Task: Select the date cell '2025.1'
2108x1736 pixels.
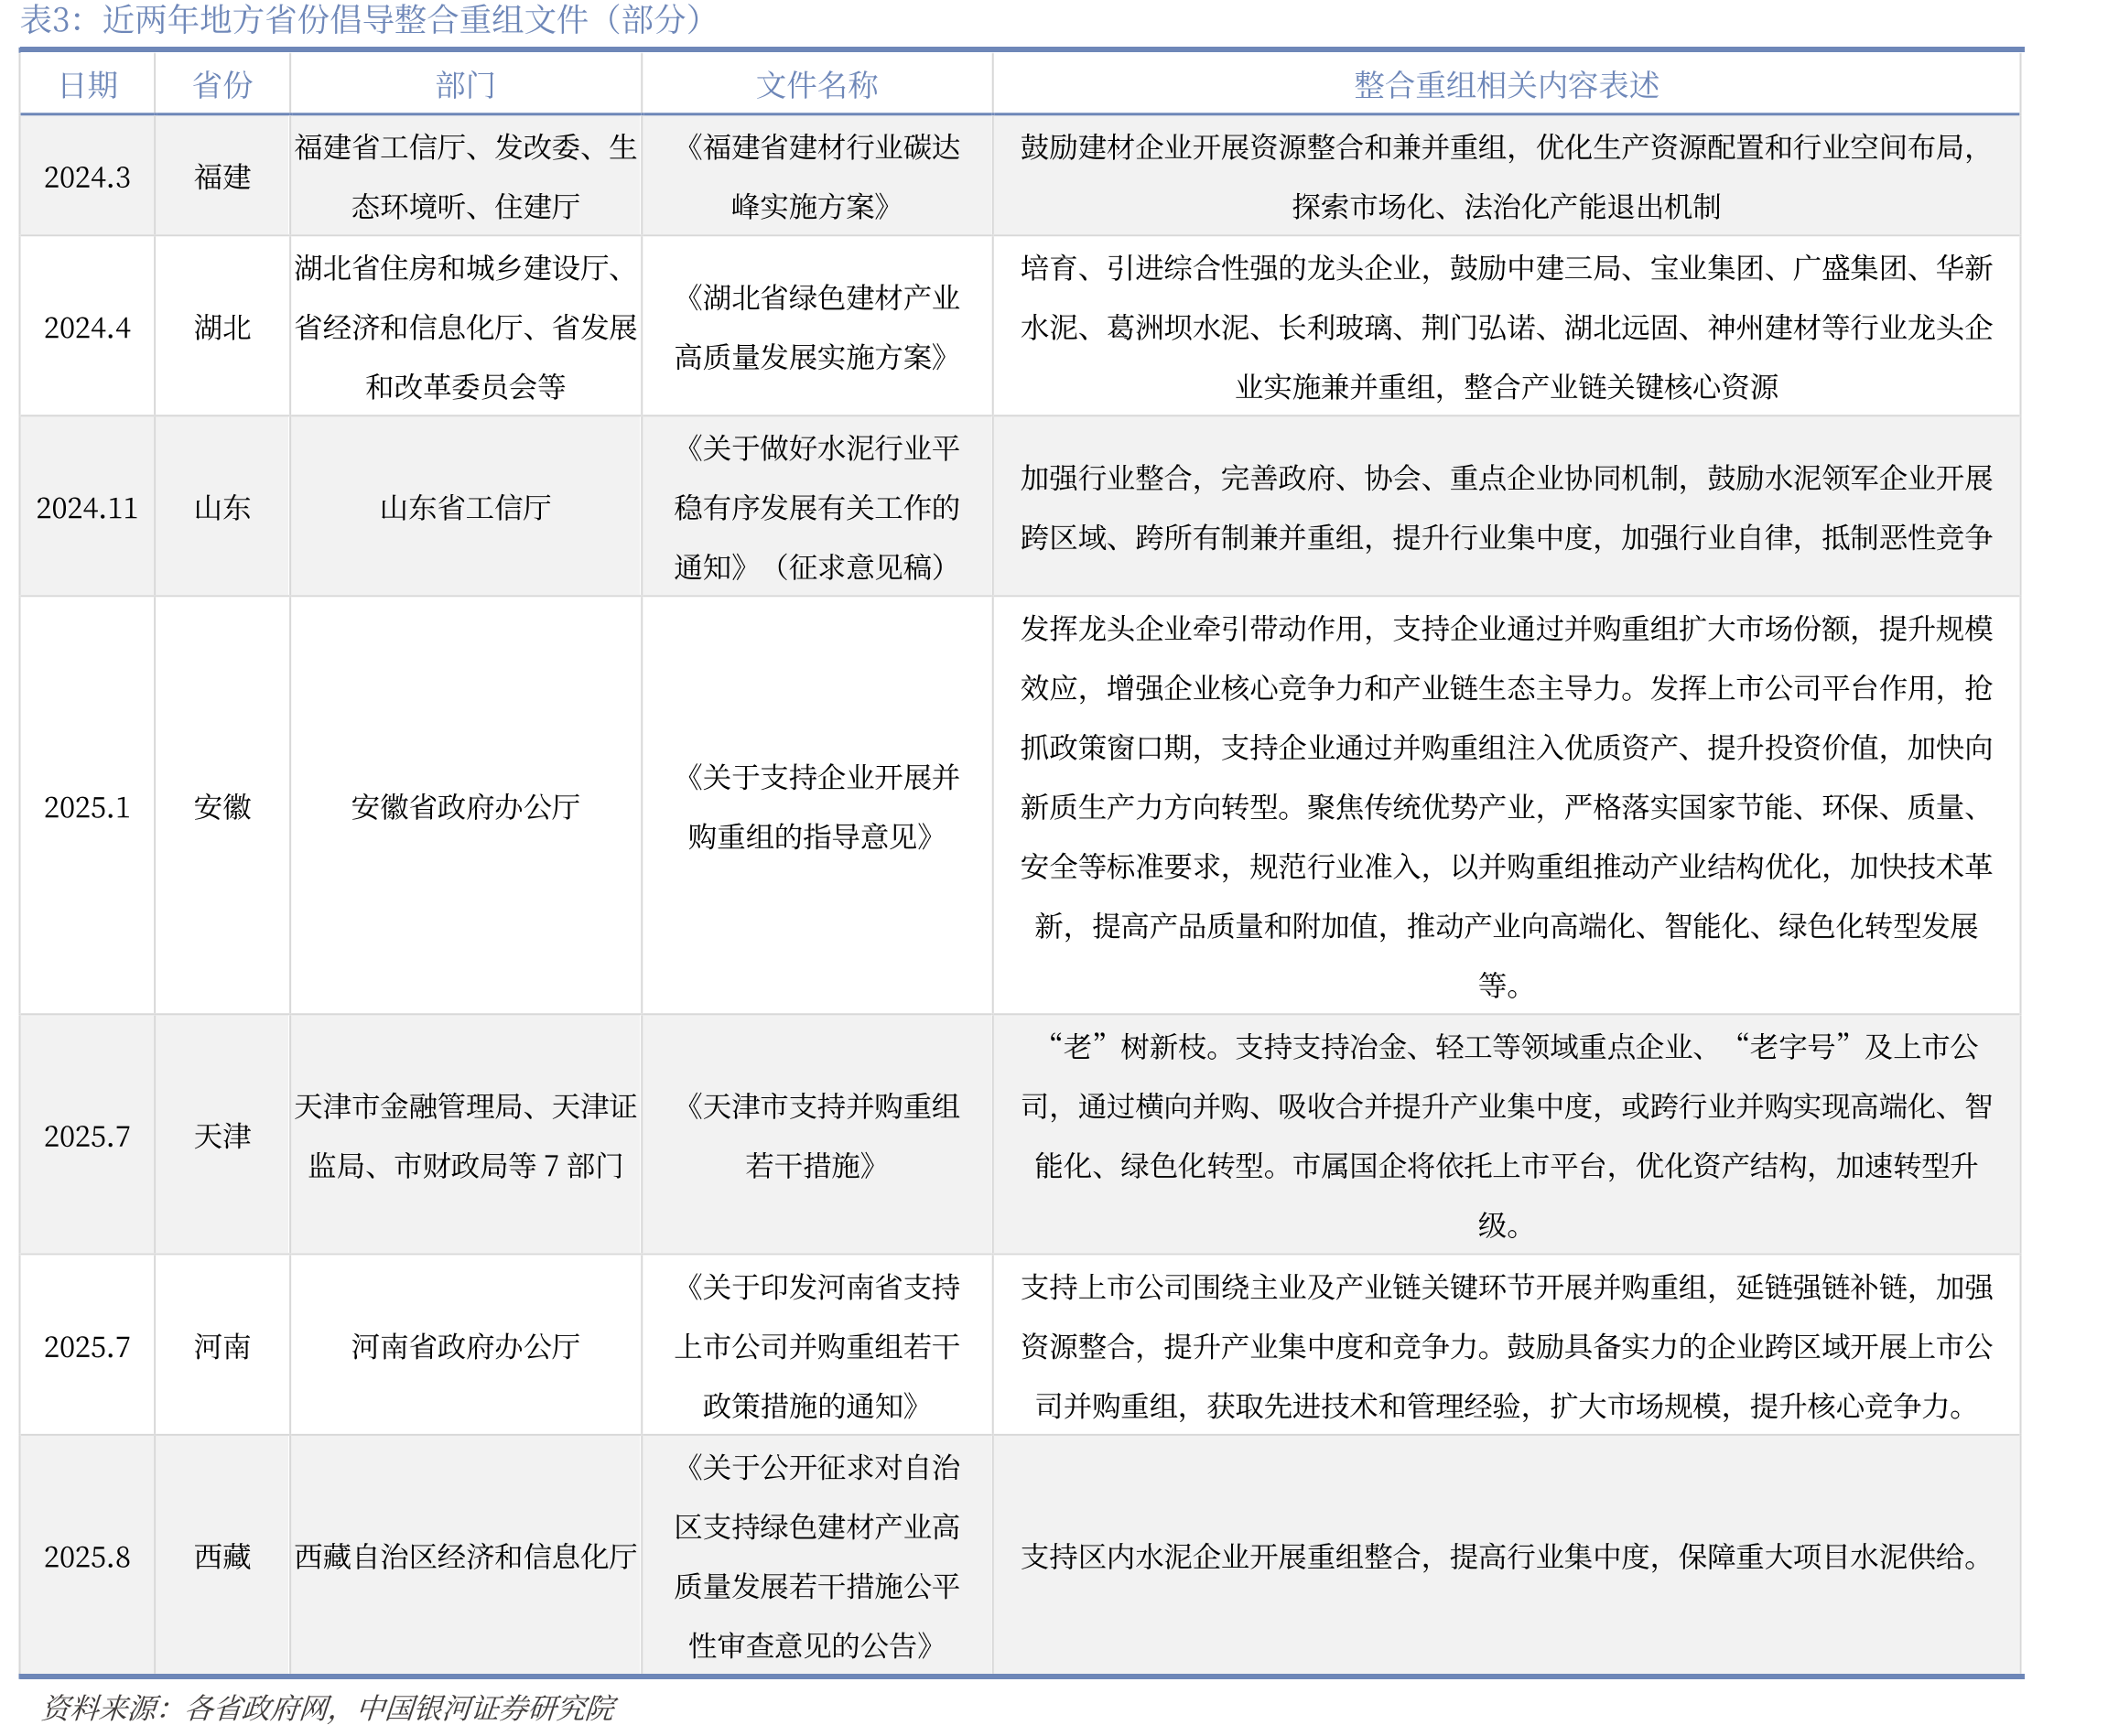Action: click(87, 806)
